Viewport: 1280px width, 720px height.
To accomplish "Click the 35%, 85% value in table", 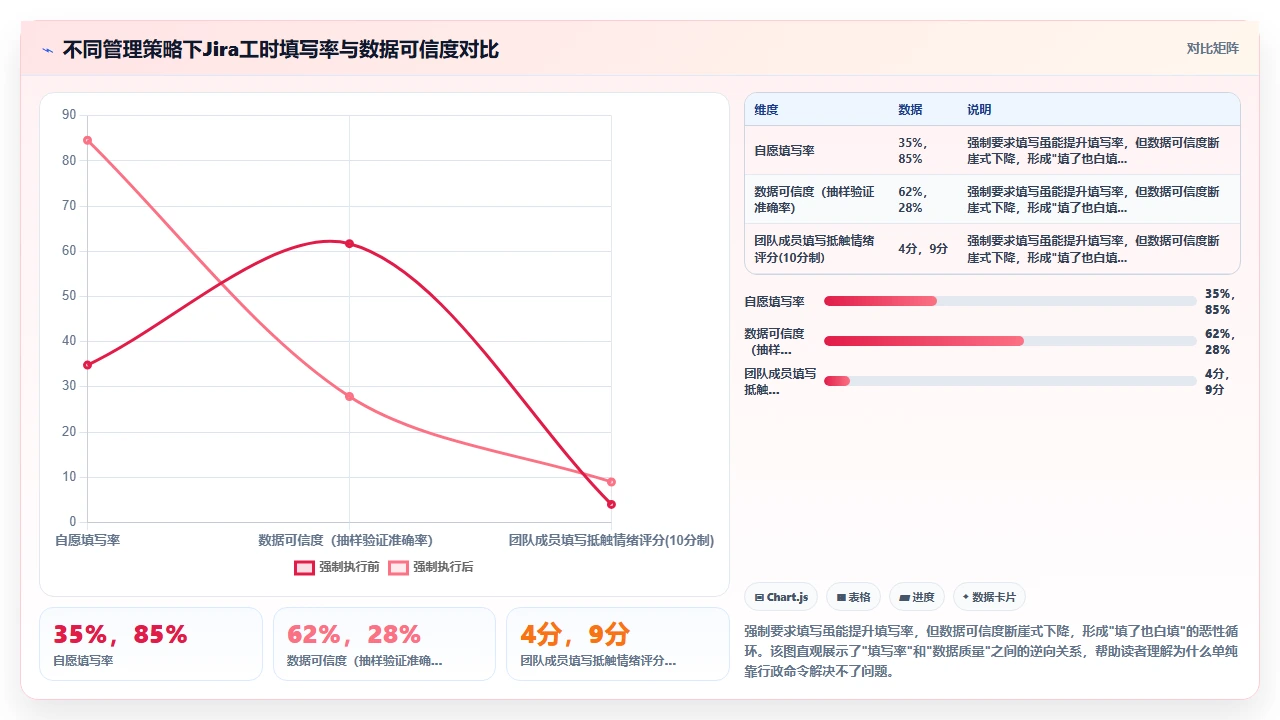I will click(x=913, y=151).
